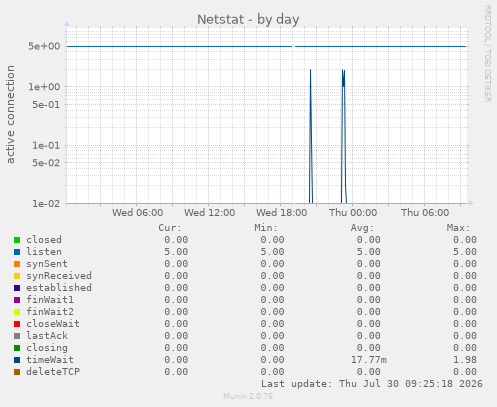Click the 'listen' legend label

[44, 252]
